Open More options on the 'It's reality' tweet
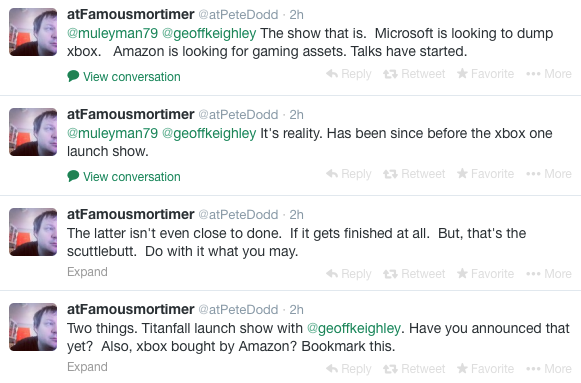This screenshot has width=581, height=383. pos(549,174)
